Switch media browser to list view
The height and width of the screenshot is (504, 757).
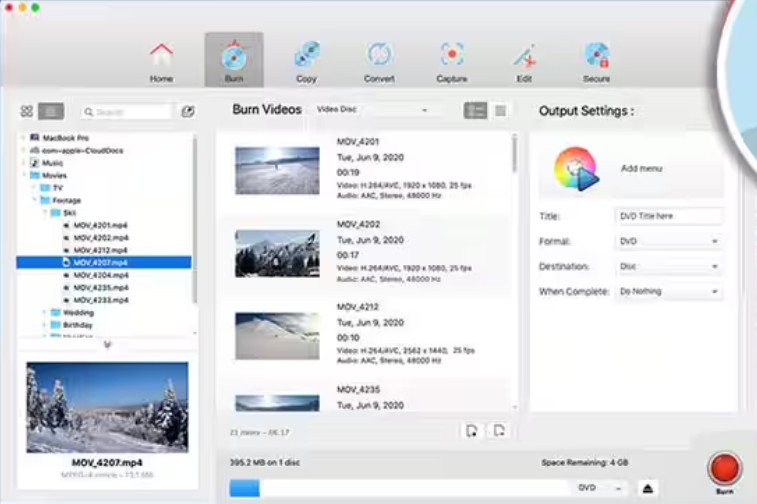(50, 111)
